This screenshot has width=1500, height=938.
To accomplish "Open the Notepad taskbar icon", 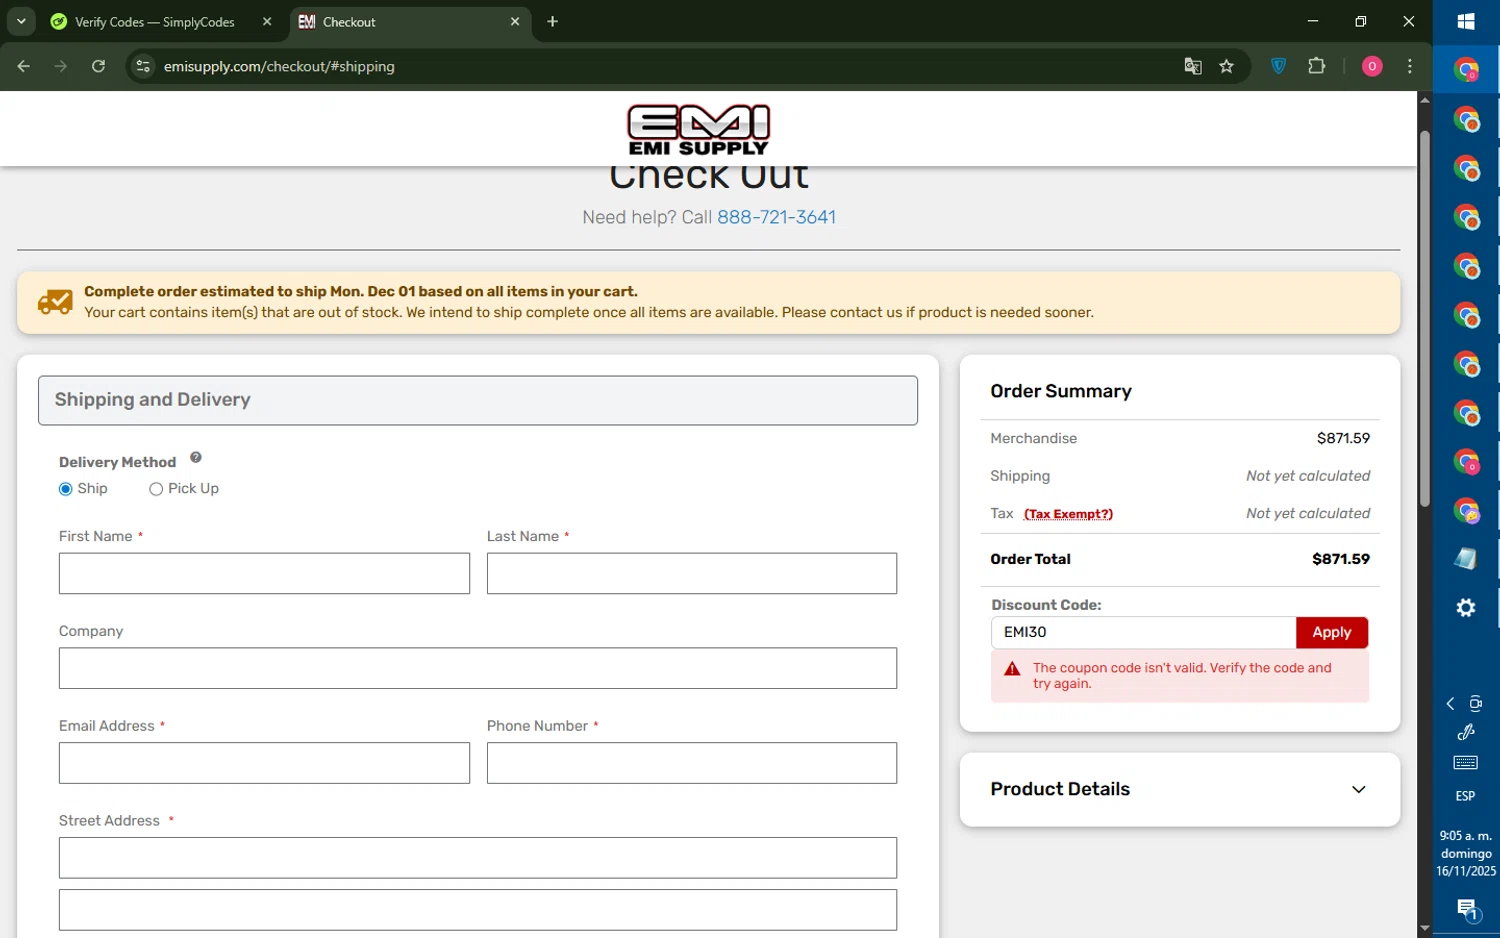I will click(1466, 559).
